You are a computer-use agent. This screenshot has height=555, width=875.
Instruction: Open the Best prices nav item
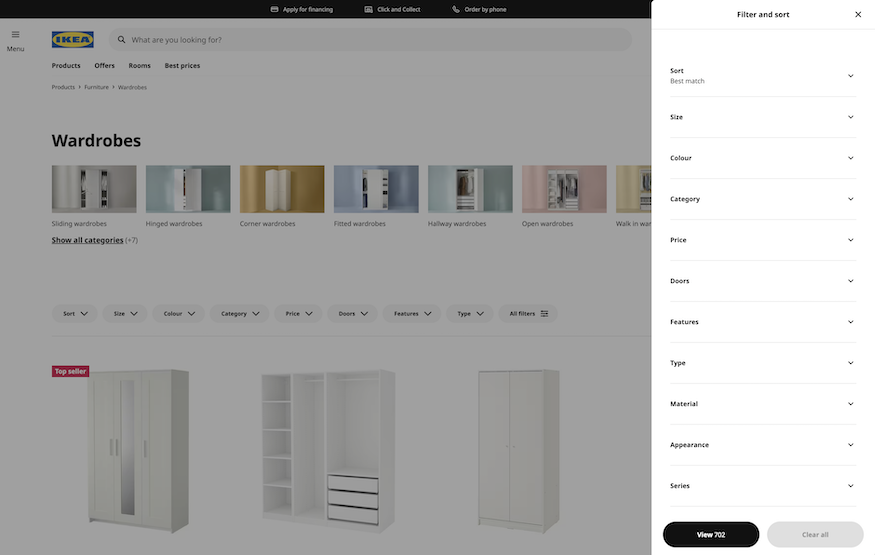pyautogui.click(x=182, y=65)
